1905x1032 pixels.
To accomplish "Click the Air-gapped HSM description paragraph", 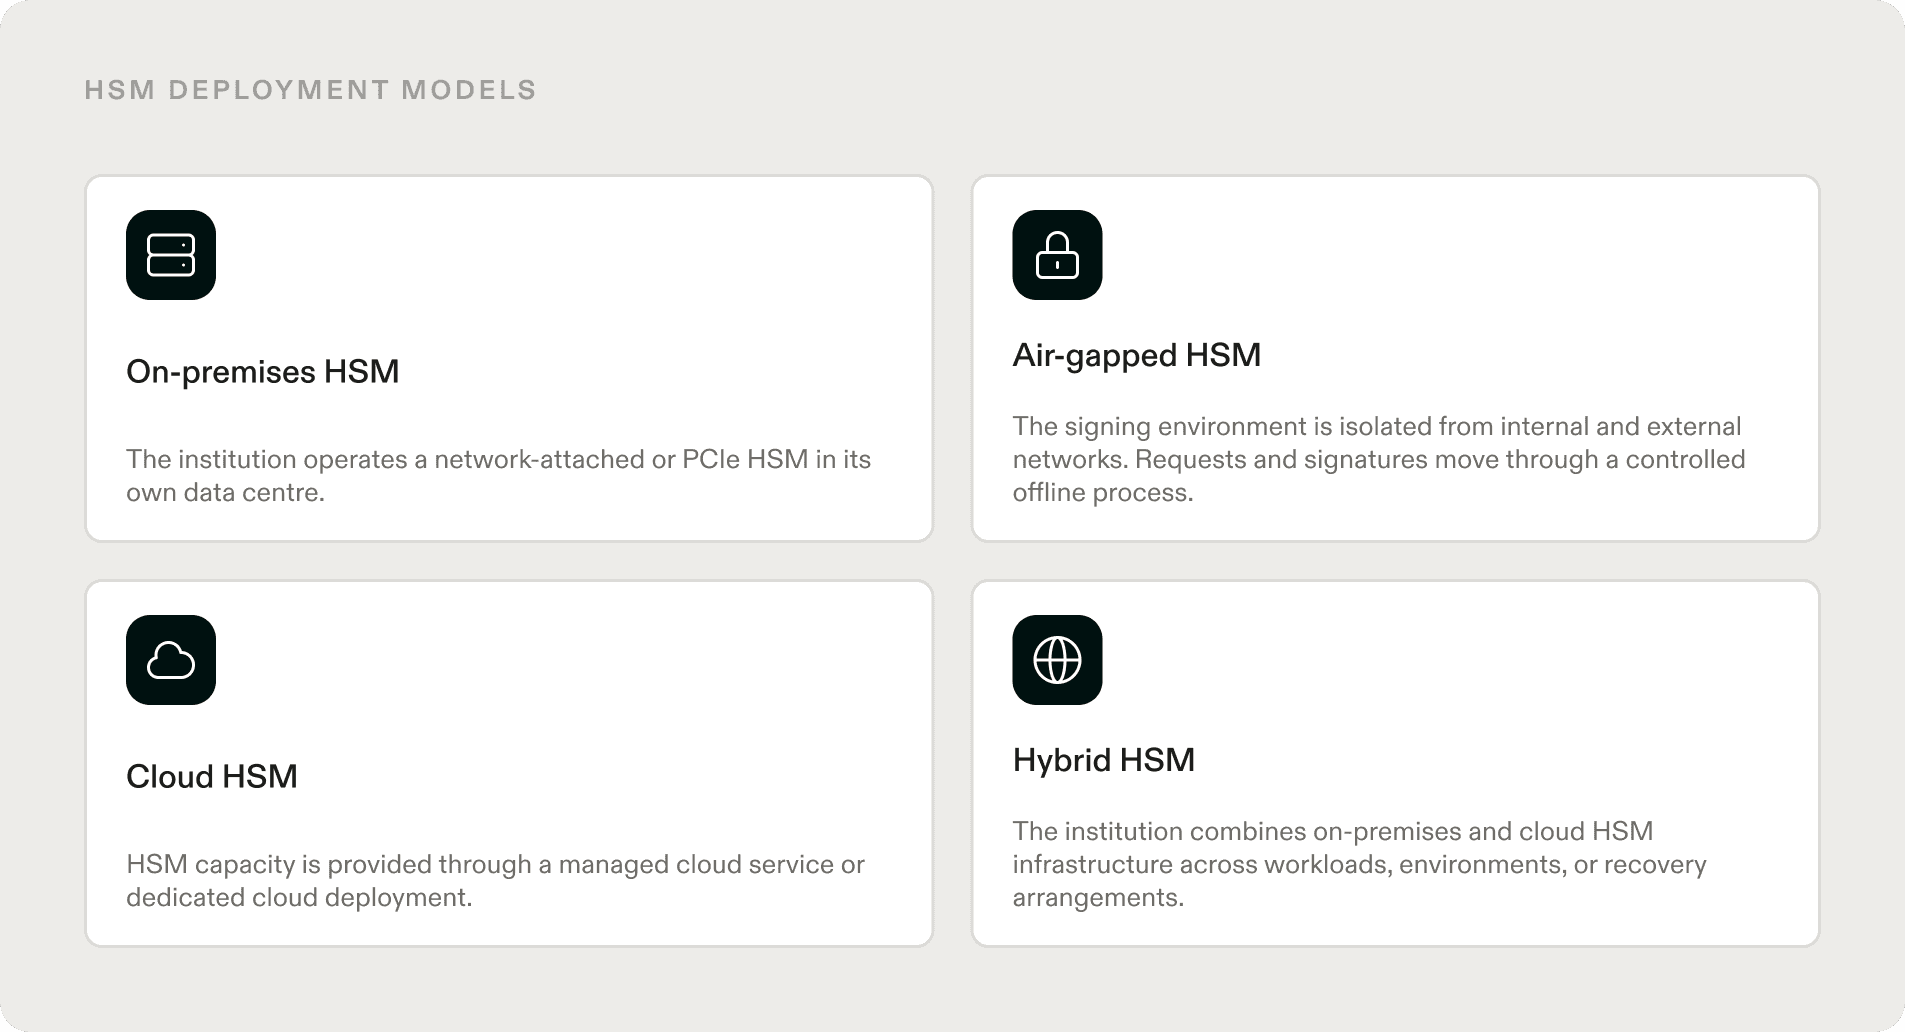I will (1379, 459).
